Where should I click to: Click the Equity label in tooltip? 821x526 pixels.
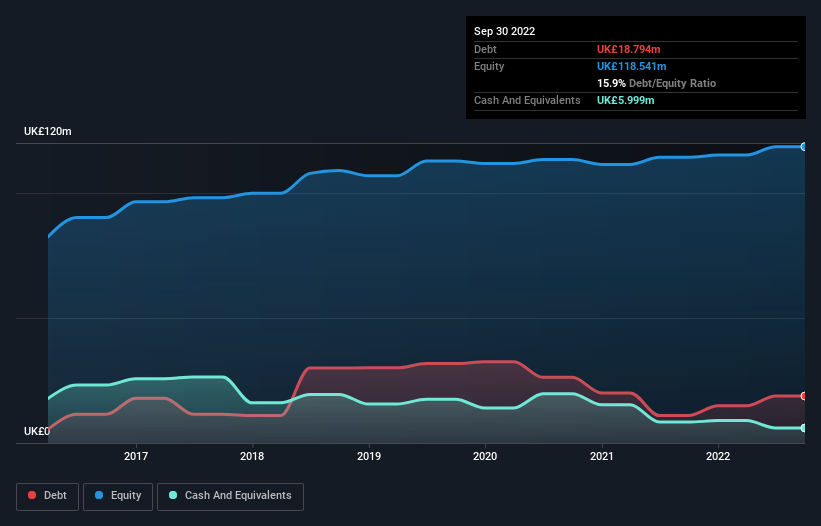[x=489, y=66]
